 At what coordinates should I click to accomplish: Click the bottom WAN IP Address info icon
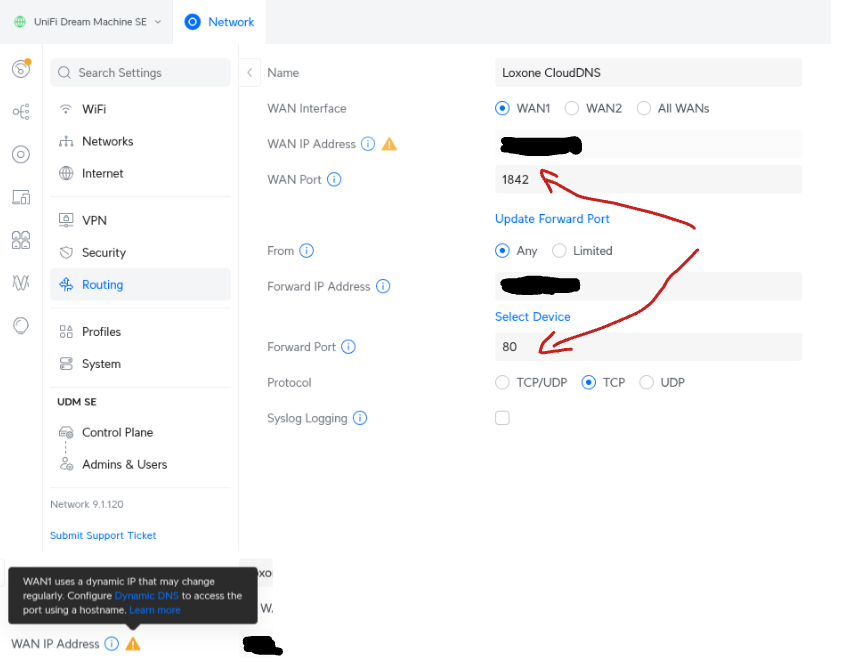click(111, 644)
